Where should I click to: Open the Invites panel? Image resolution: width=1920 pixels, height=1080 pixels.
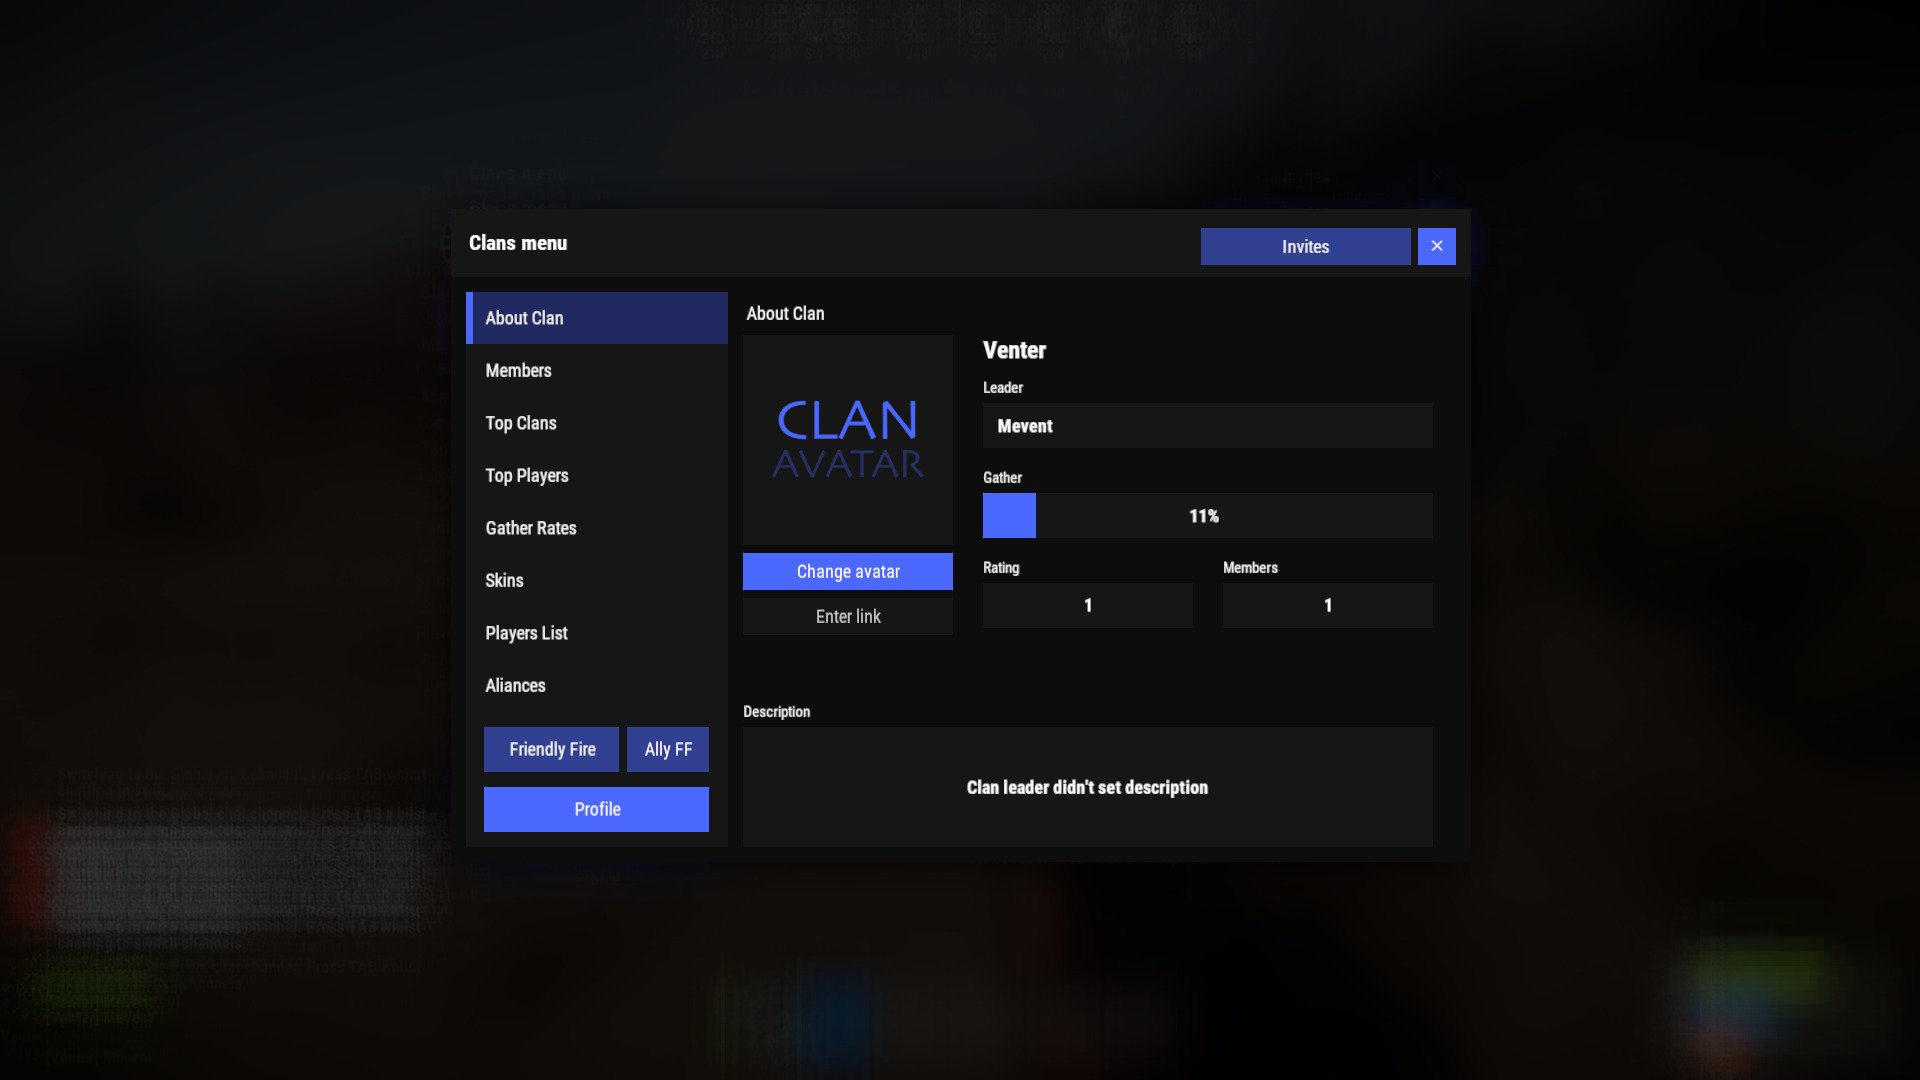point(1304,247)
